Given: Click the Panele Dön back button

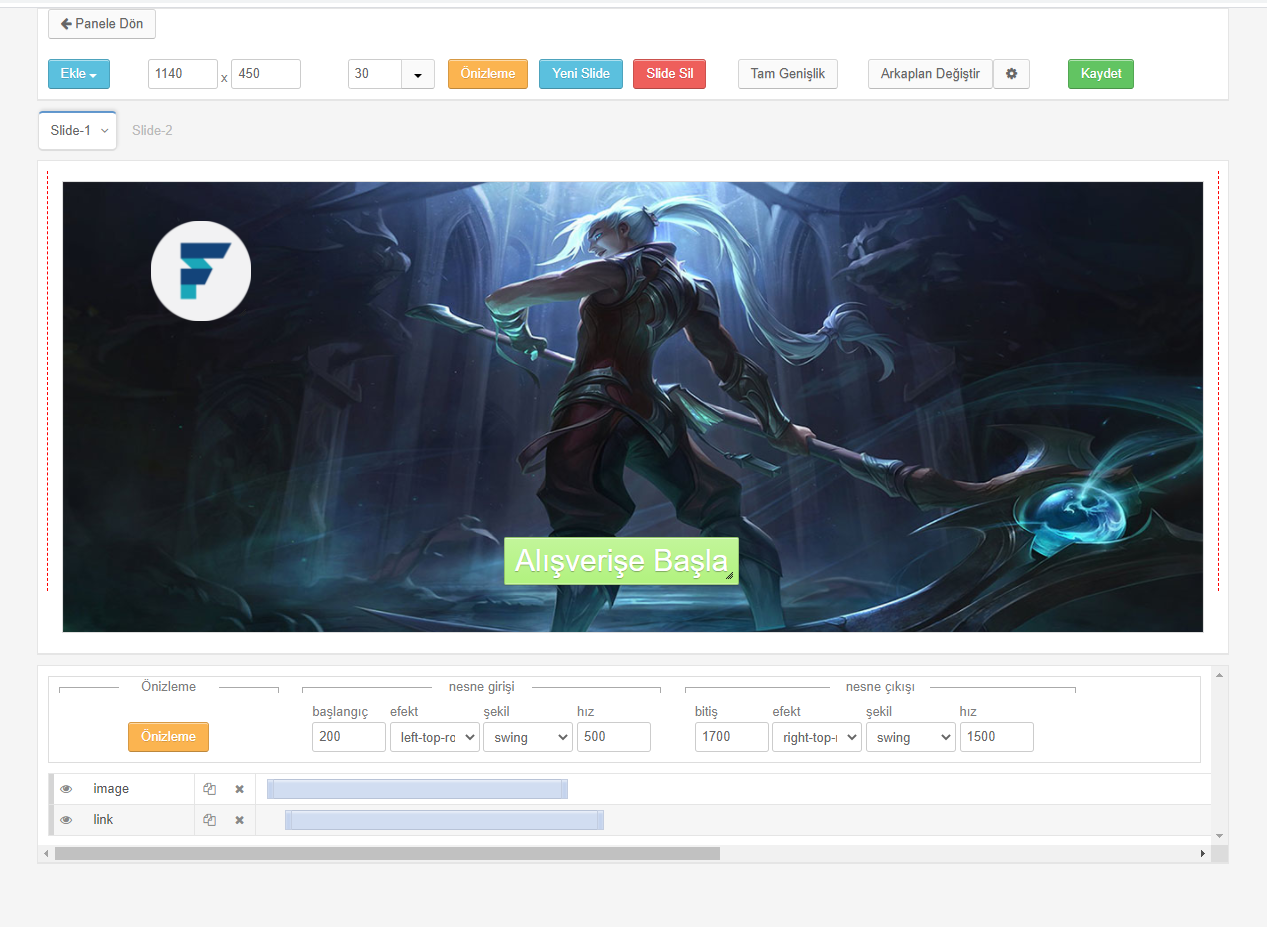Looking at the screenshot, I should pyautogui.click(x=102, y=24).
